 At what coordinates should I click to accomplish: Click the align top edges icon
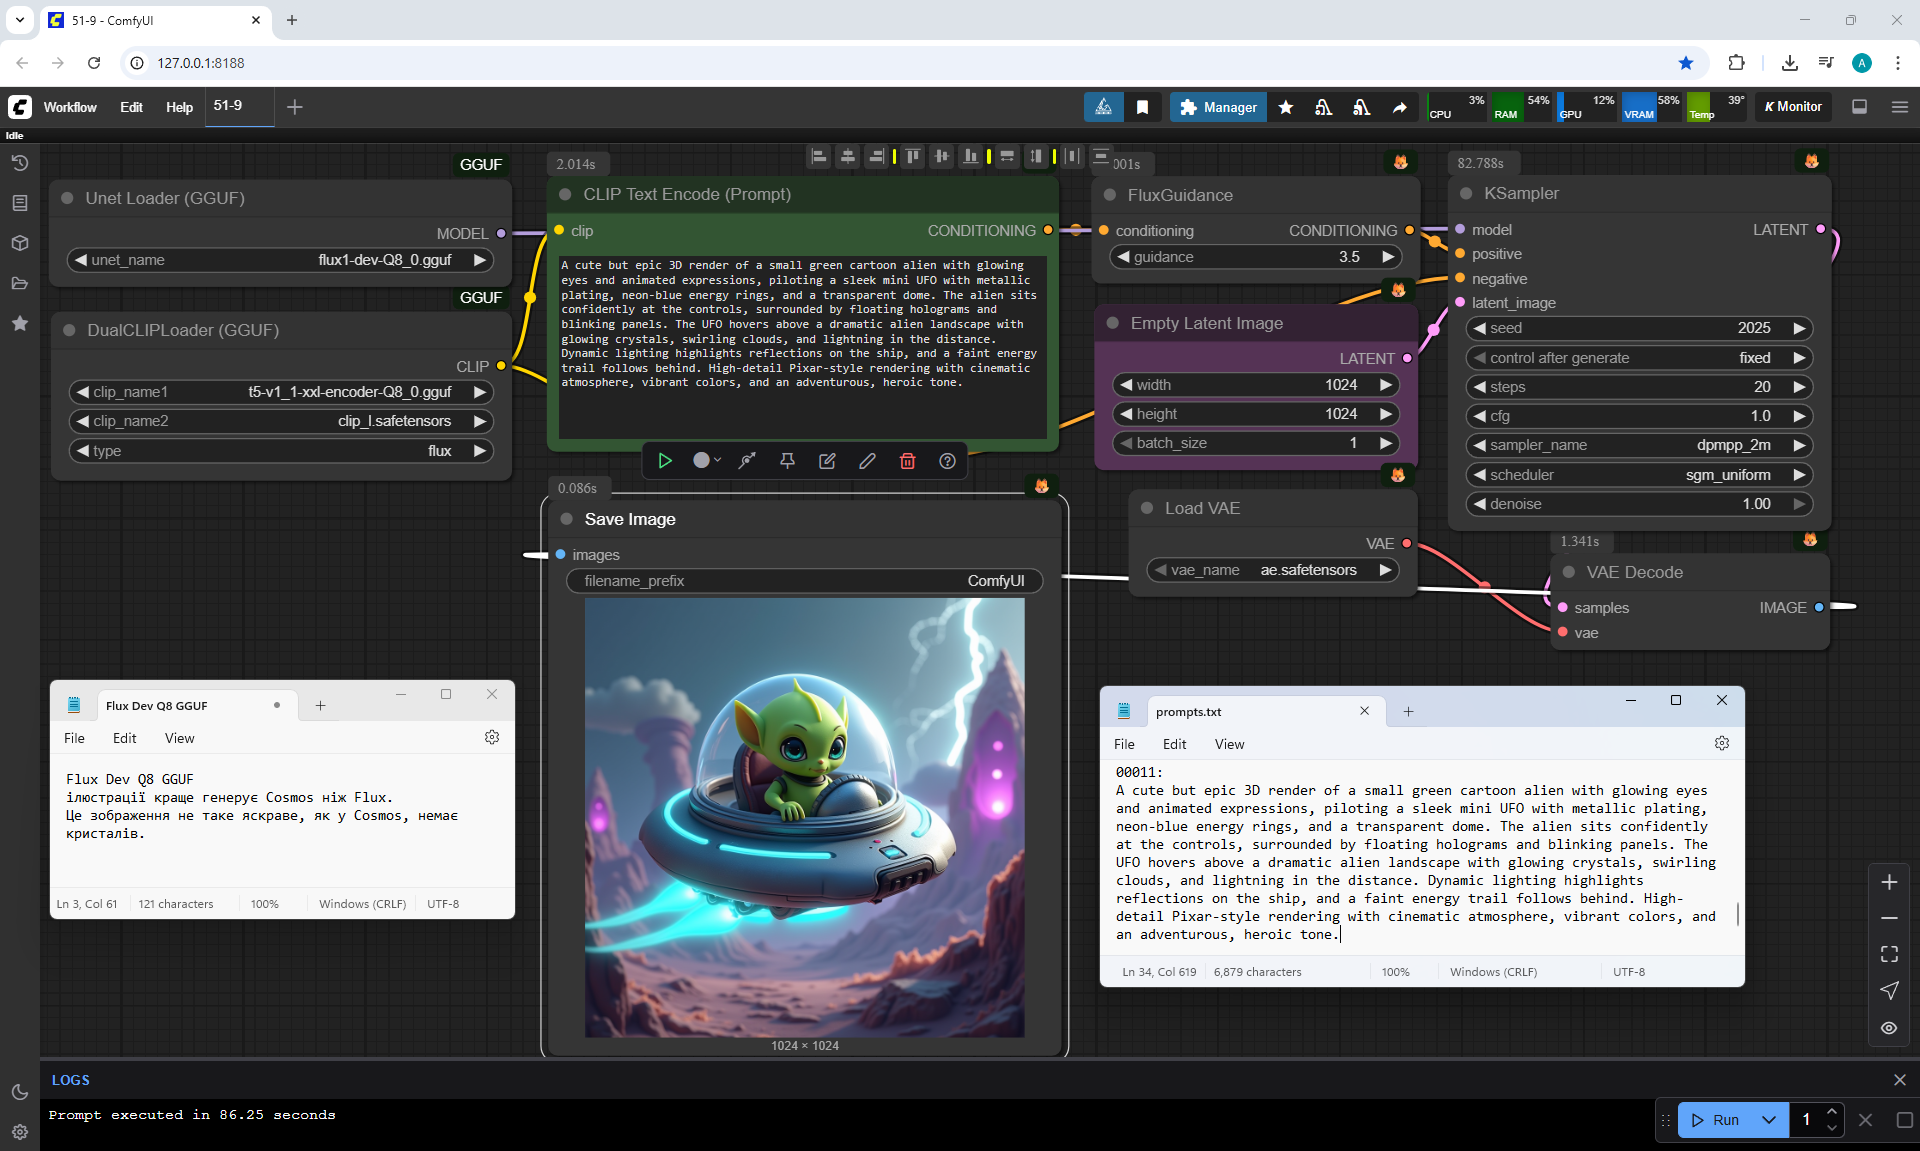(x=912, y=156)
